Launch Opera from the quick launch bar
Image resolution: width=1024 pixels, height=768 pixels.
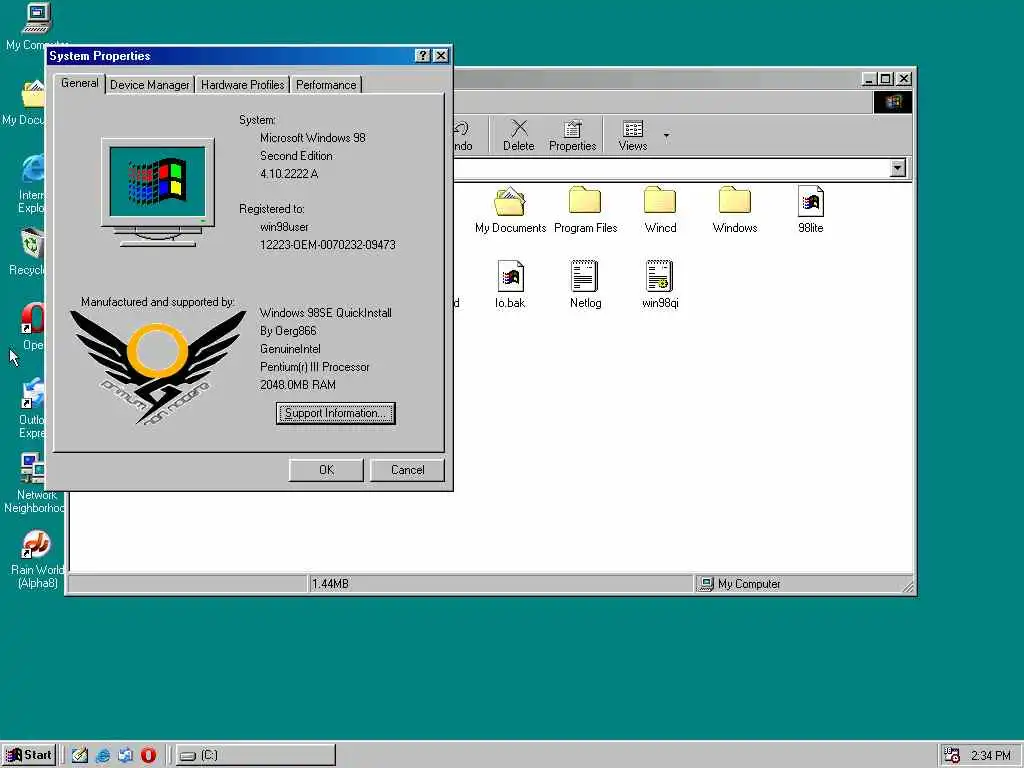click(148, 756)
